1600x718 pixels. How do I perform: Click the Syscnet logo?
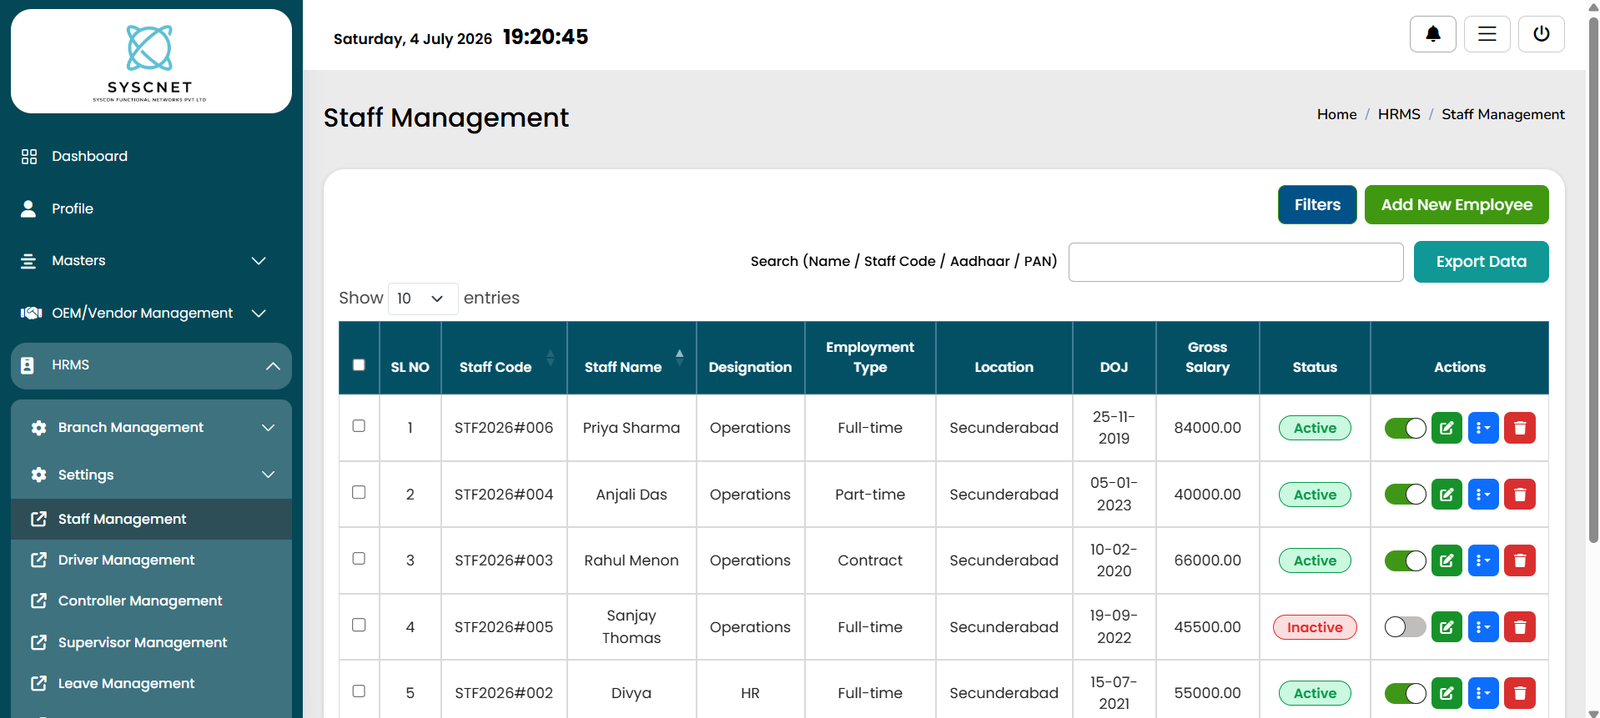click(x=150, y=62)
